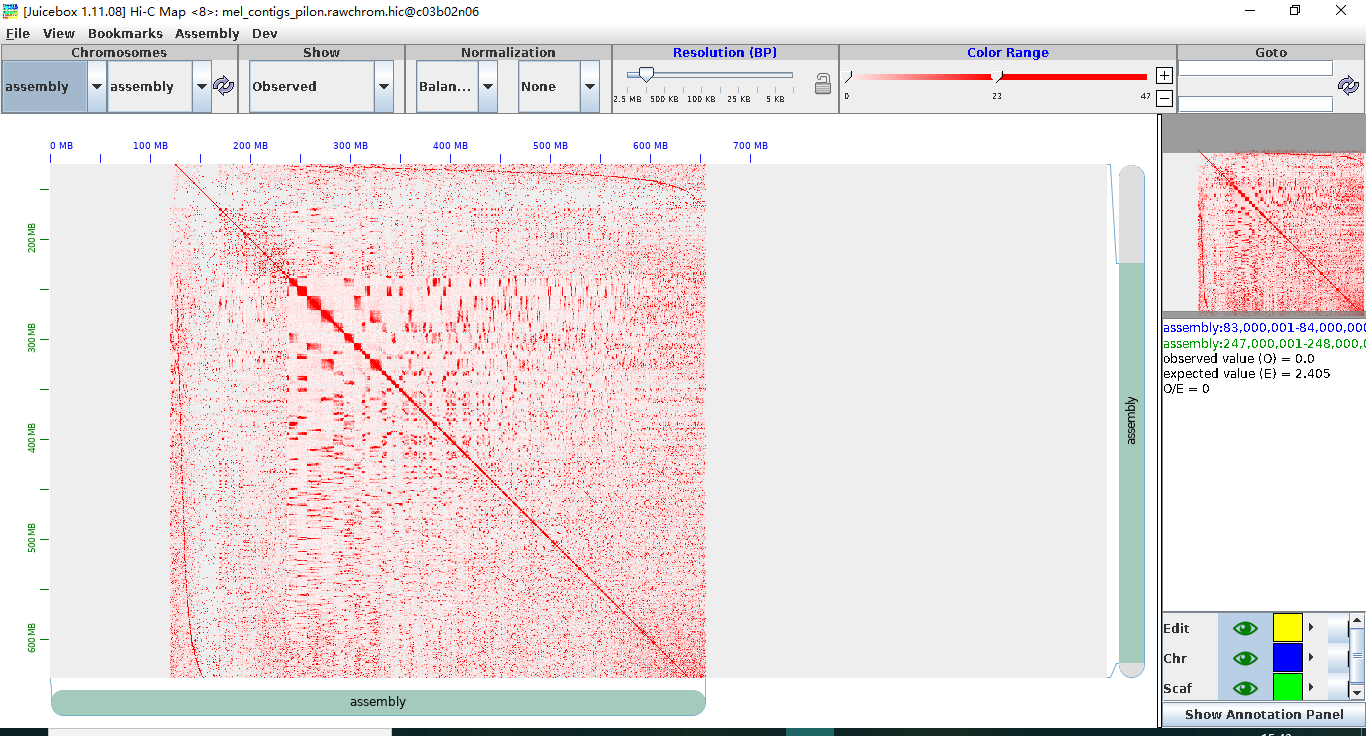The height and width of the screenshot is (736, 1366).
Task: Click the Goto refresh arrows icon
Action: pos(1349,86)
